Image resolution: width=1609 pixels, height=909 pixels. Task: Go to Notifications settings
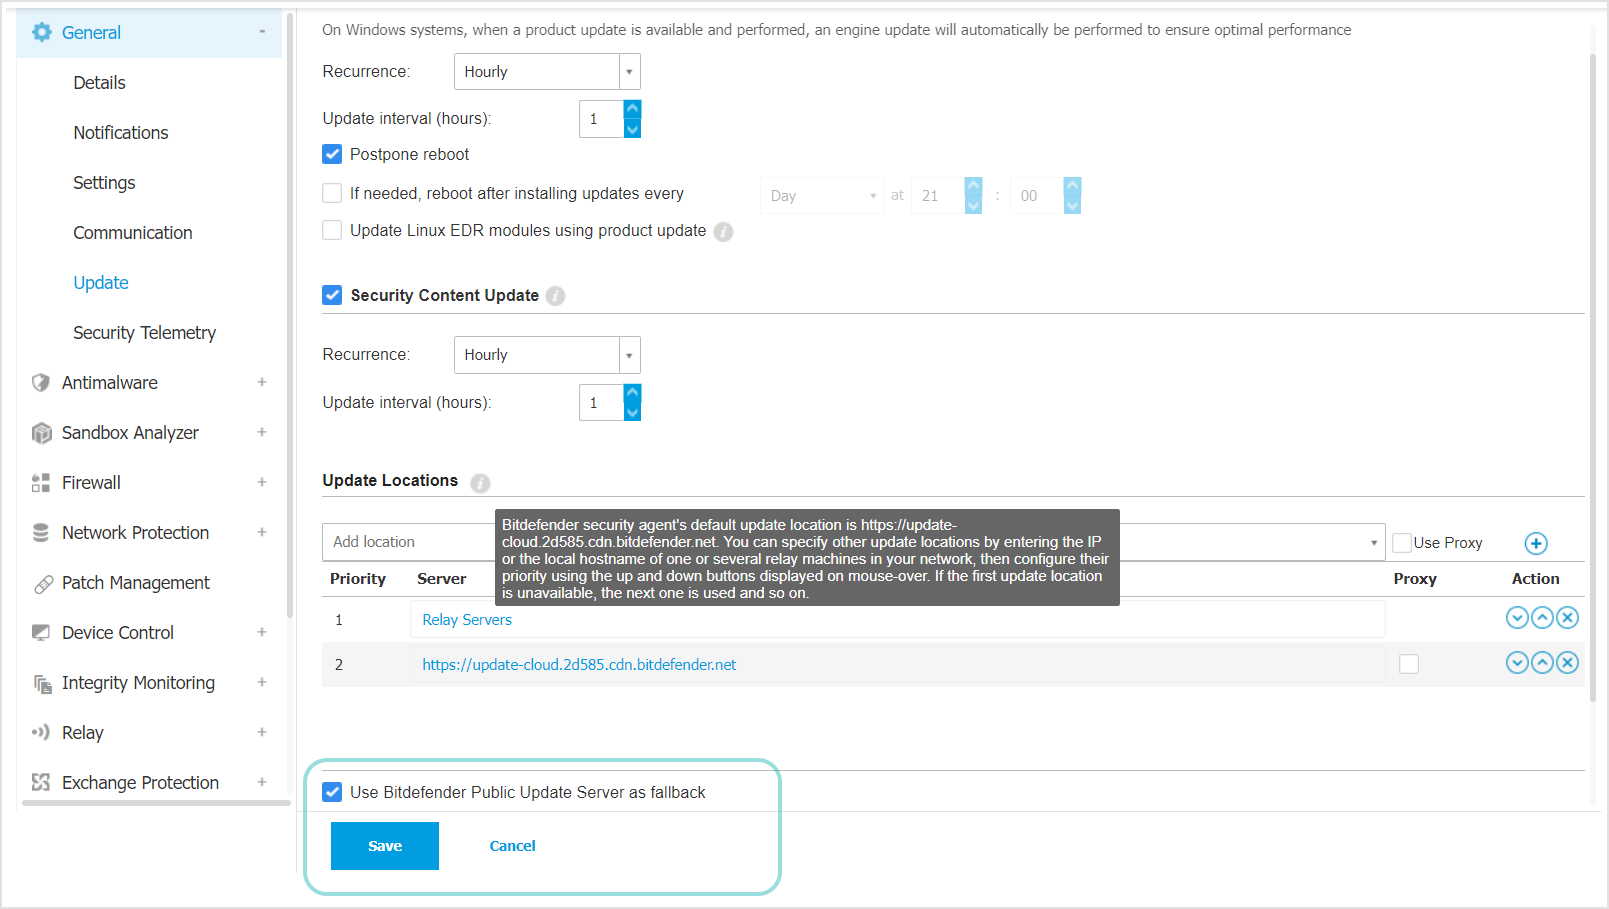(120, 133)
